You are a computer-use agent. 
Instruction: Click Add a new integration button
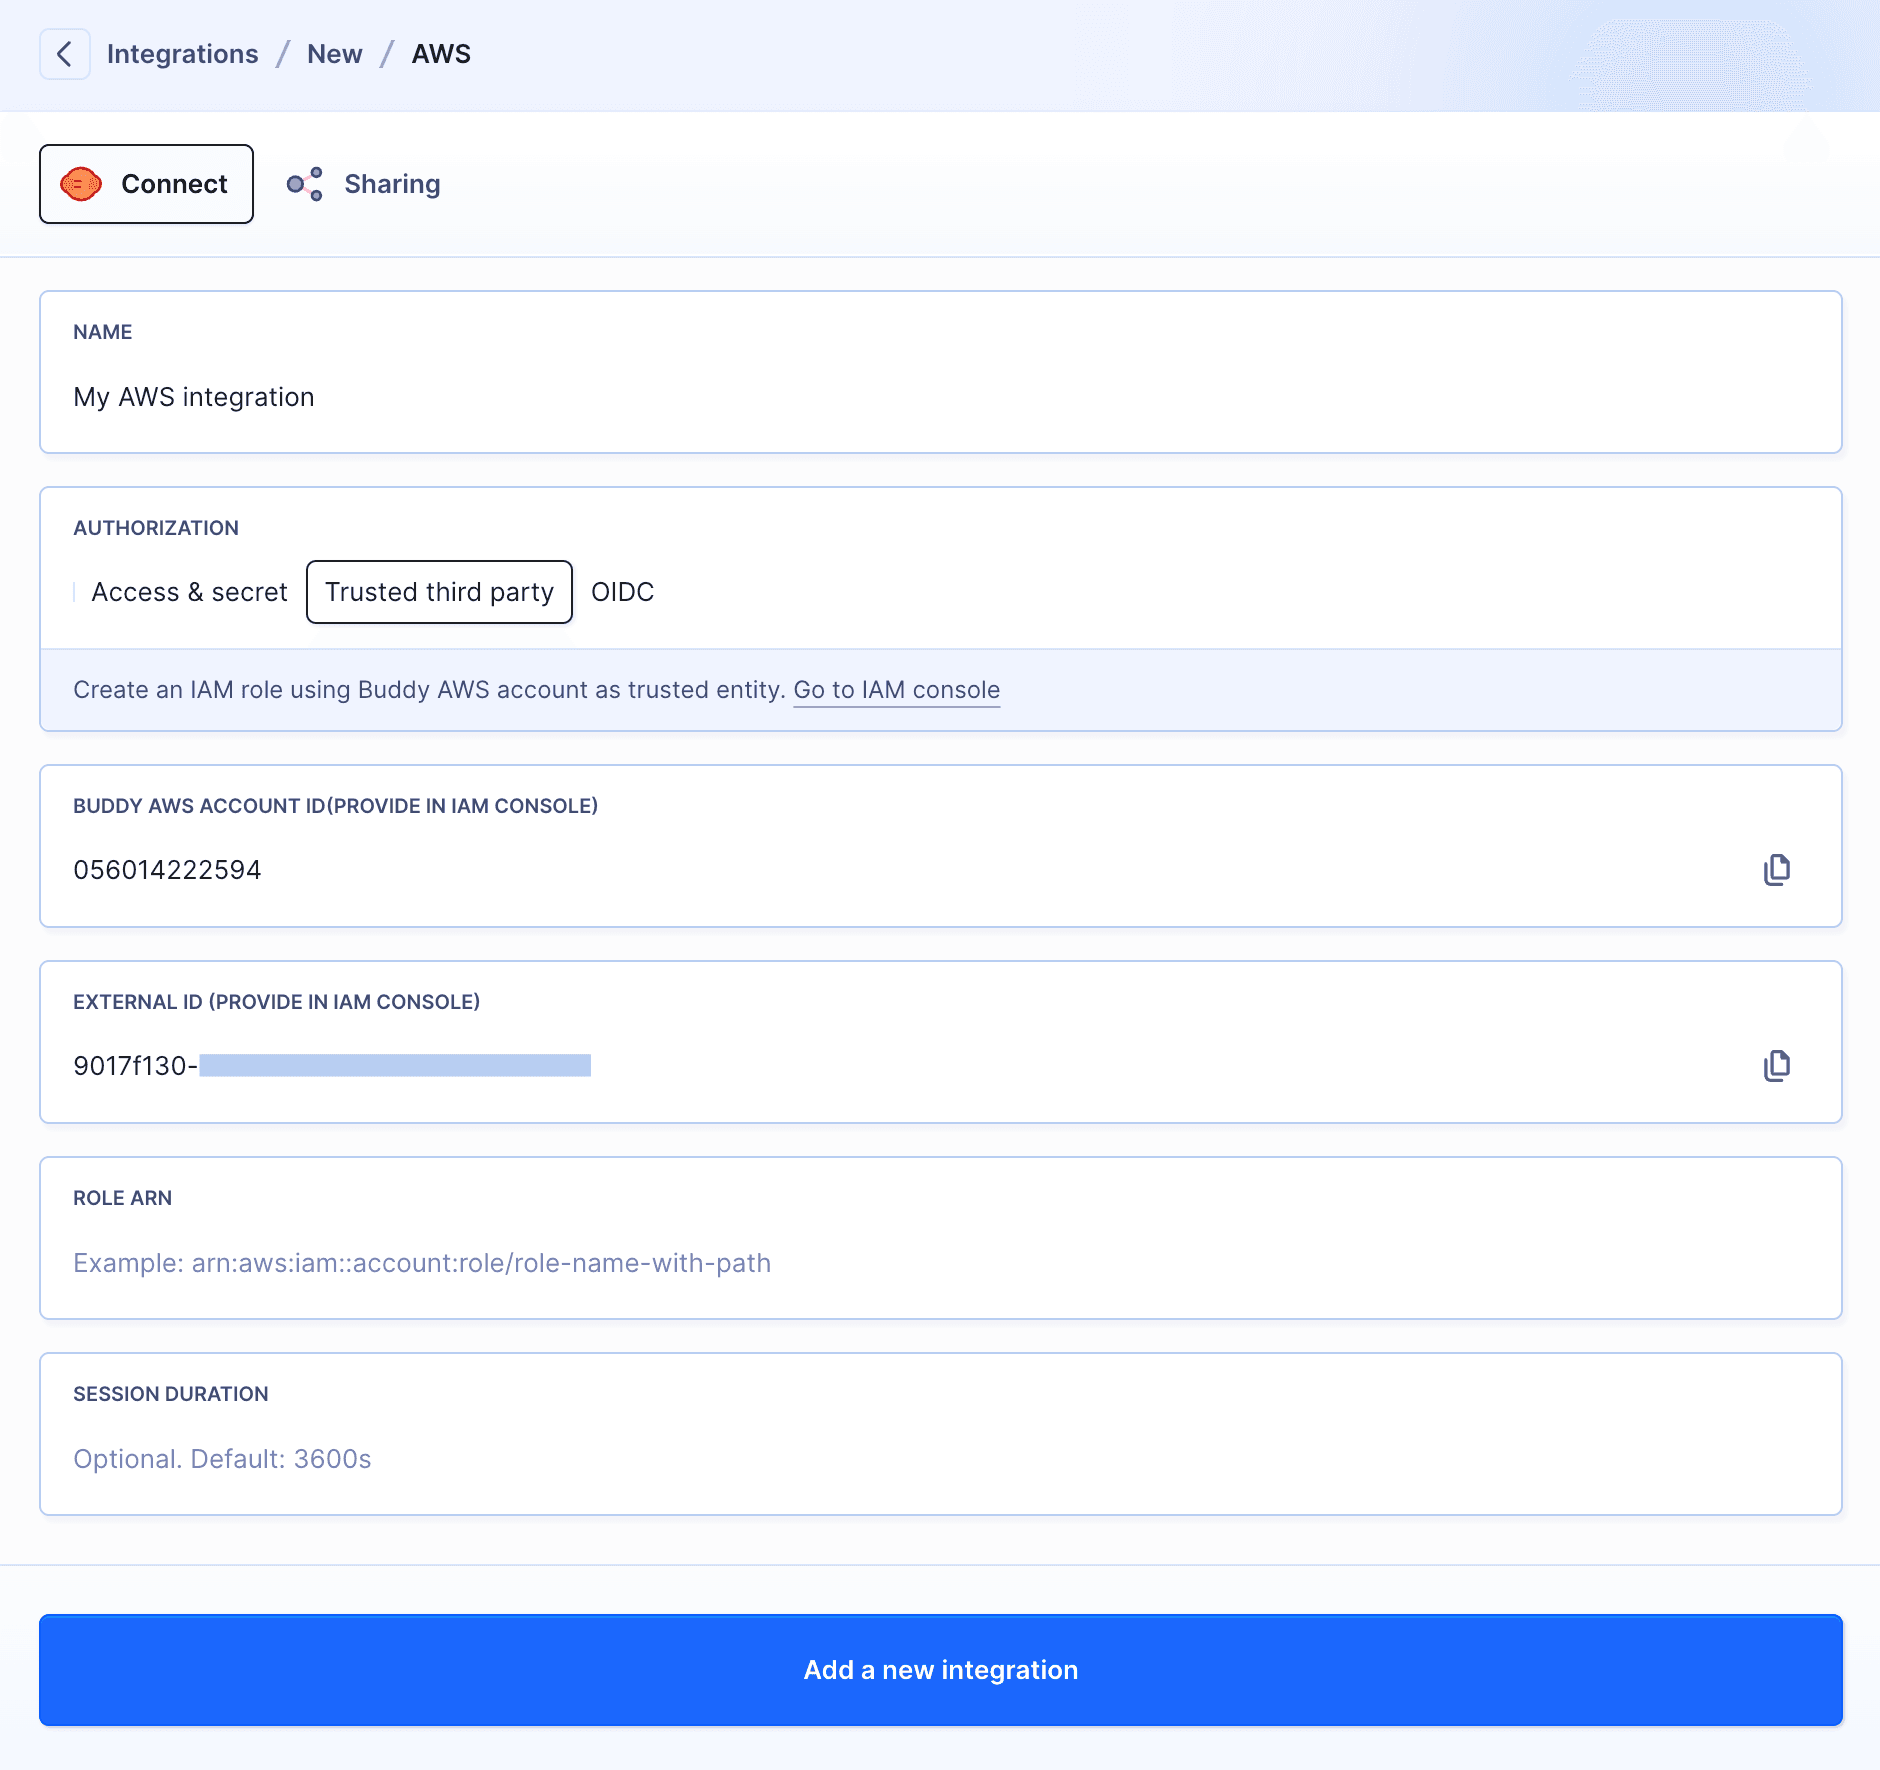[x=940, y=1670]
